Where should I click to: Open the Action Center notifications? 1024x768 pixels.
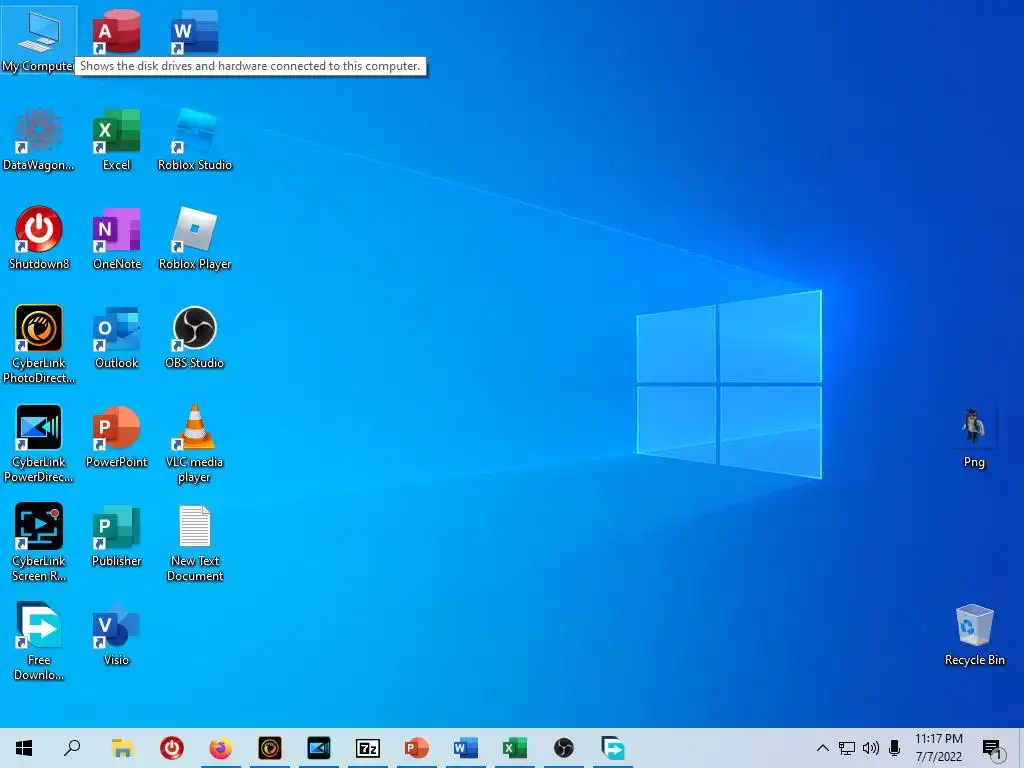click(x=992, y=748)
